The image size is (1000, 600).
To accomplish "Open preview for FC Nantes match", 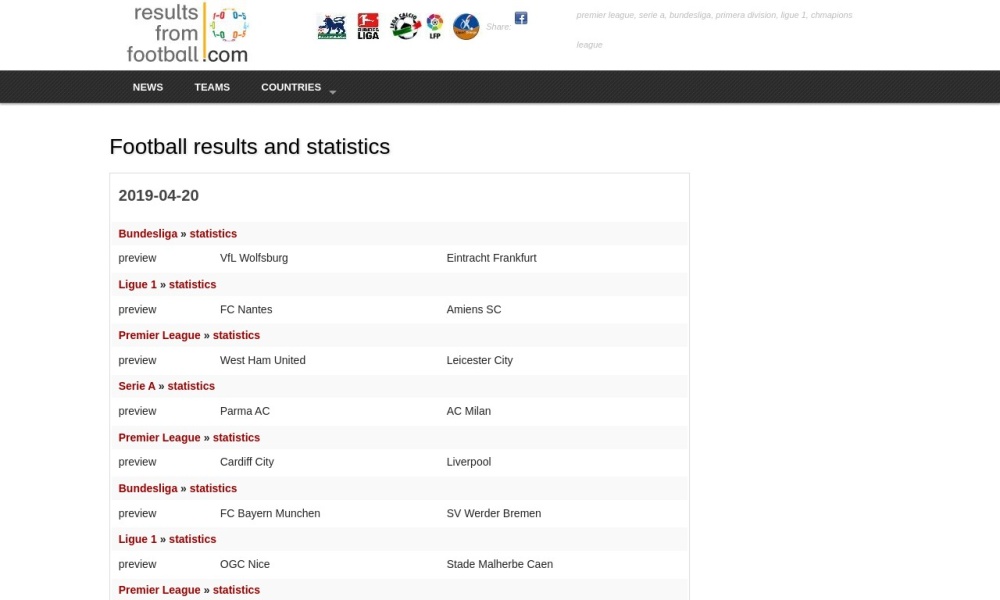I will click(x=137, y=309).
